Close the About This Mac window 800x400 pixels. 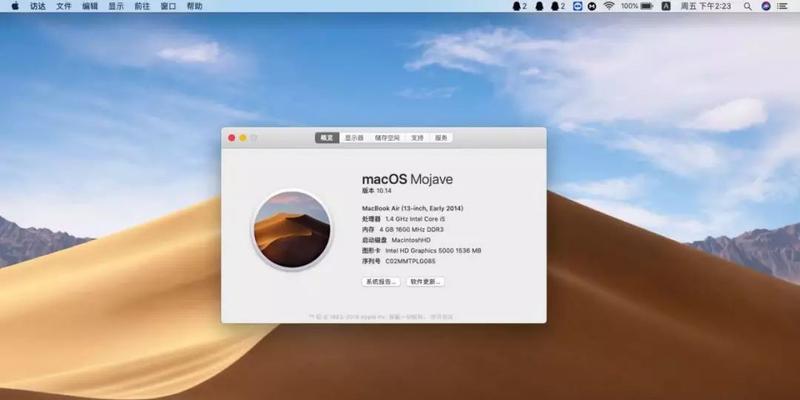click(x=232, y=138)
